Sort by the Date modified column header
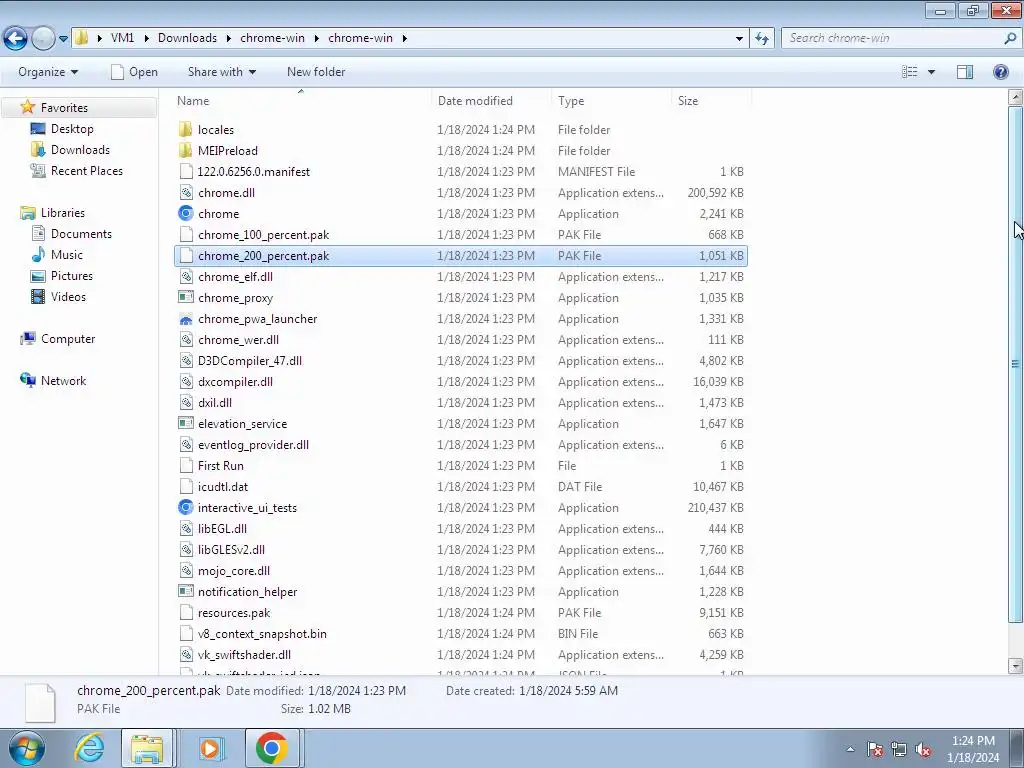1024x768 pixels. (x=475, y=101)
